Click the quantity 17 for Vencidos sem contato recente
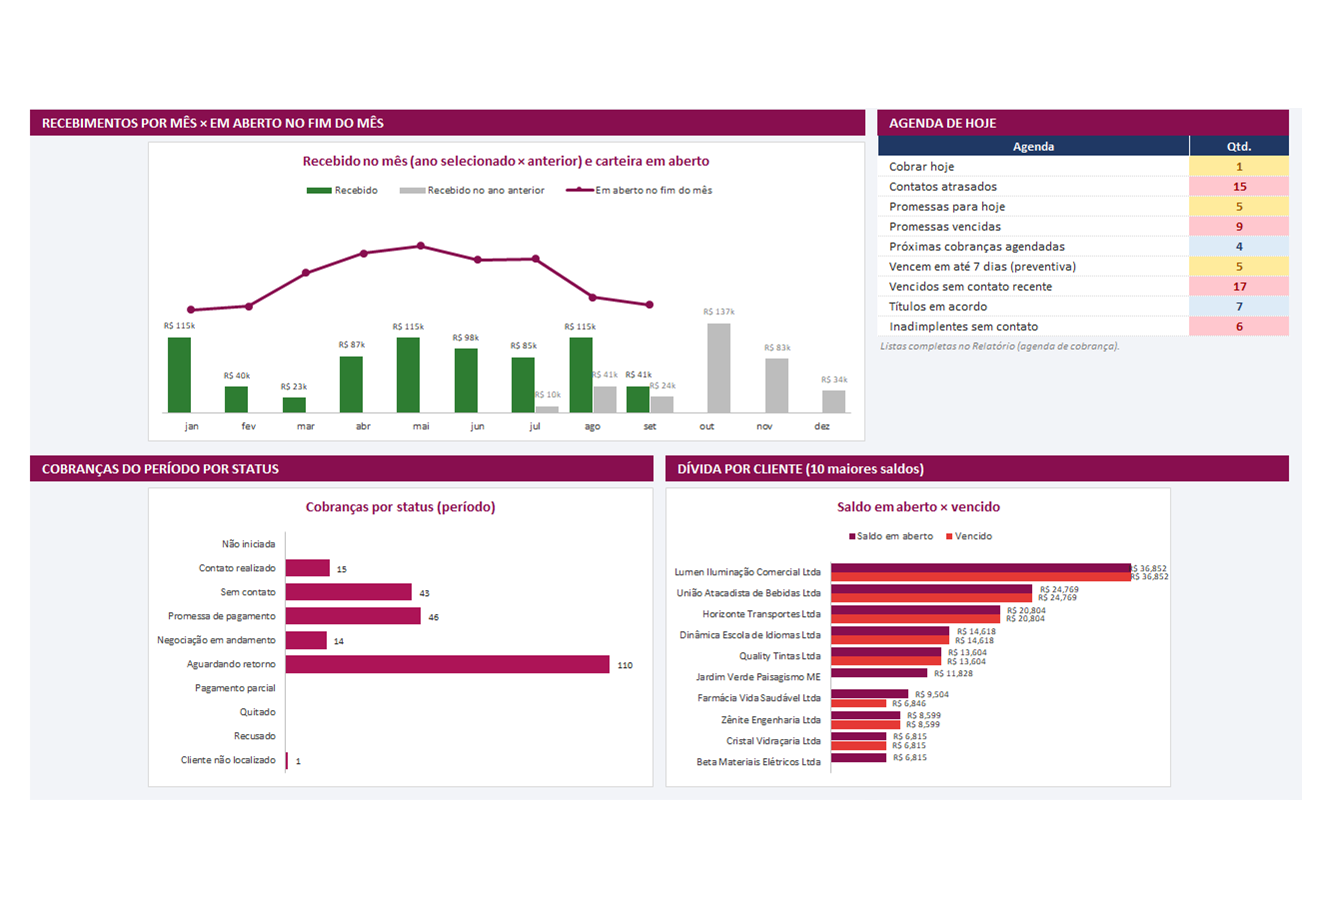 pyautogui.click(x=1239, y=287)
